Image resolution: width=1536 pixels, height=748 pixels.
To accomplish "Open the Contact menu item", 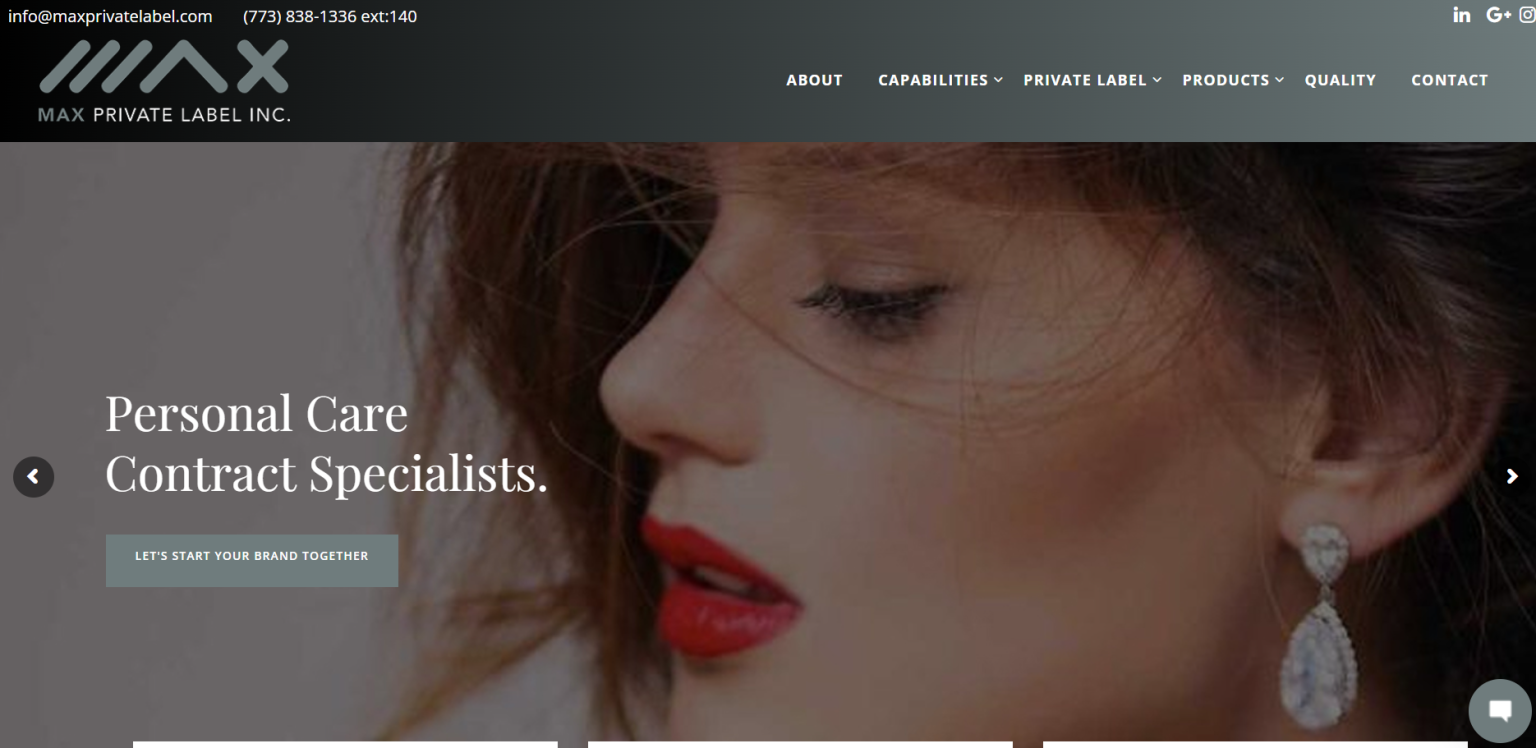I will [1449, 80].
